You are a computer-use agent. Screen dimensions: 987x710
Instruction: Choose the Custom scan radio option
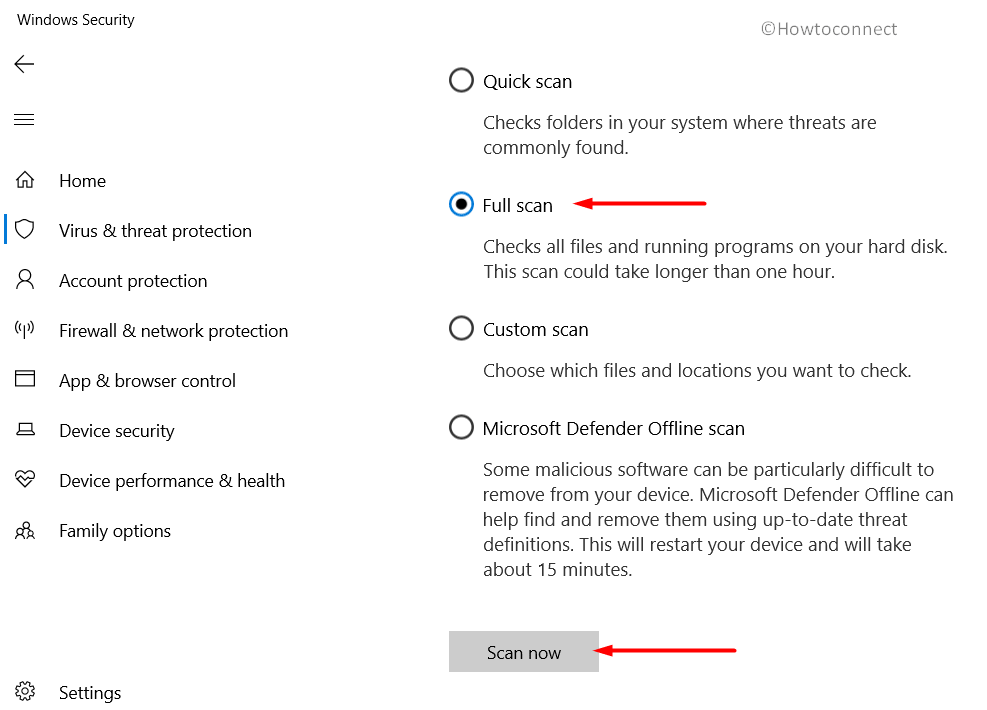[x=461, y=329]
